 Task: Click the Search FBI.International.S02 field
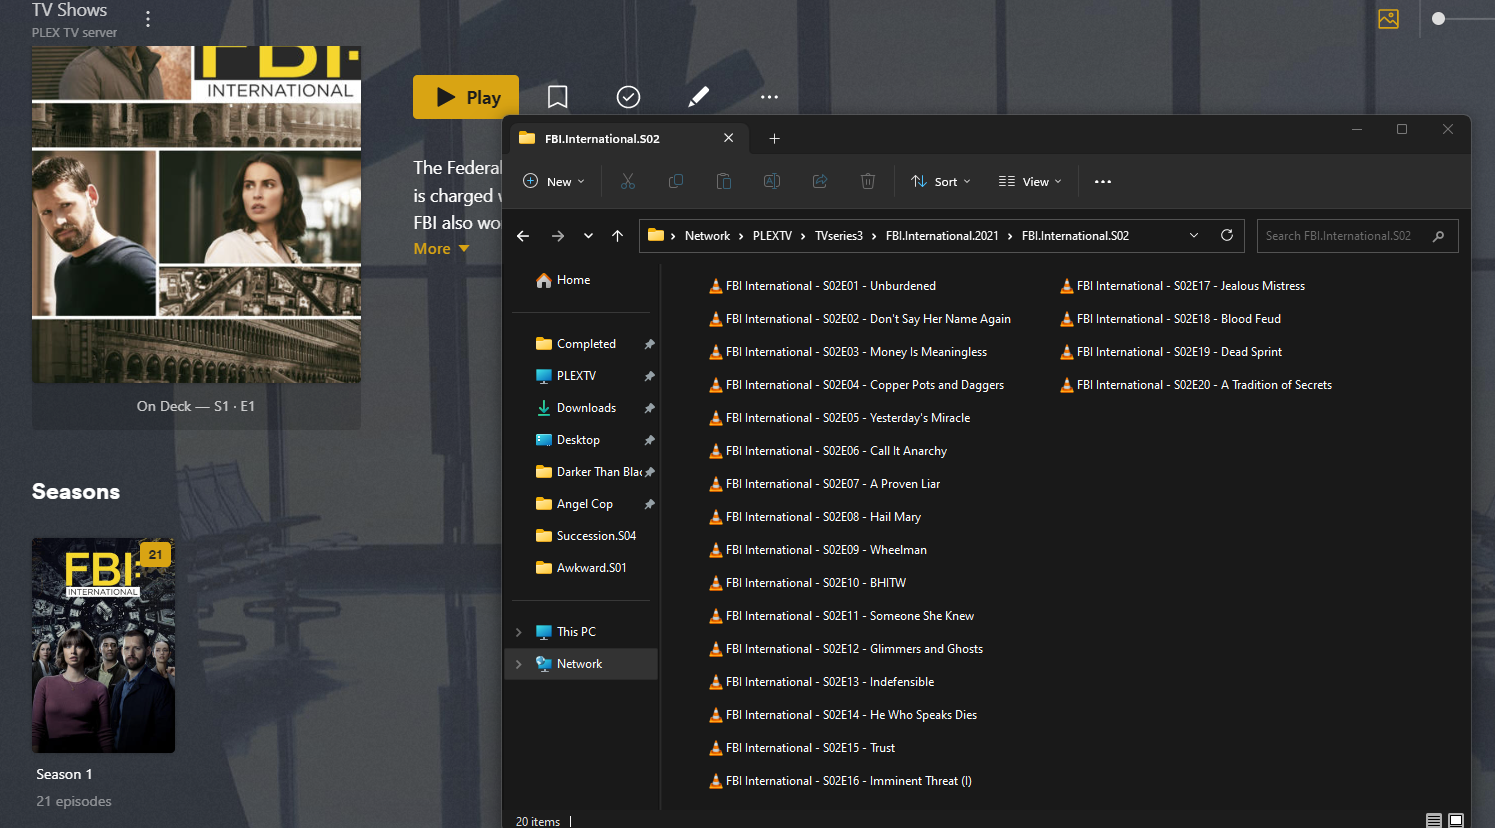click(x=1358, y=236)
